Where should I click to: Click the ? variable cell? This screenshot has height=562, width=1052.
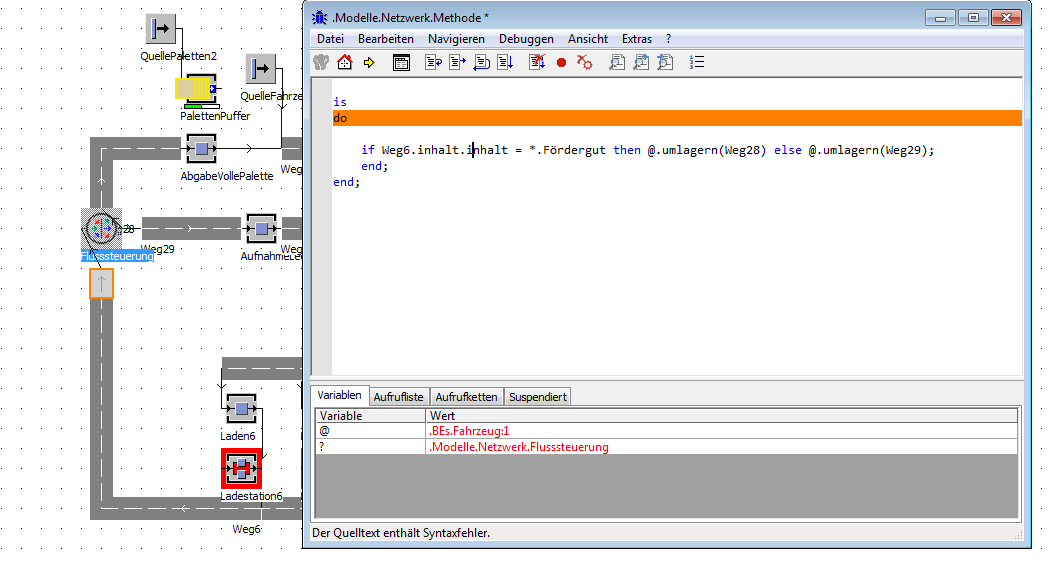pos(370,447)
